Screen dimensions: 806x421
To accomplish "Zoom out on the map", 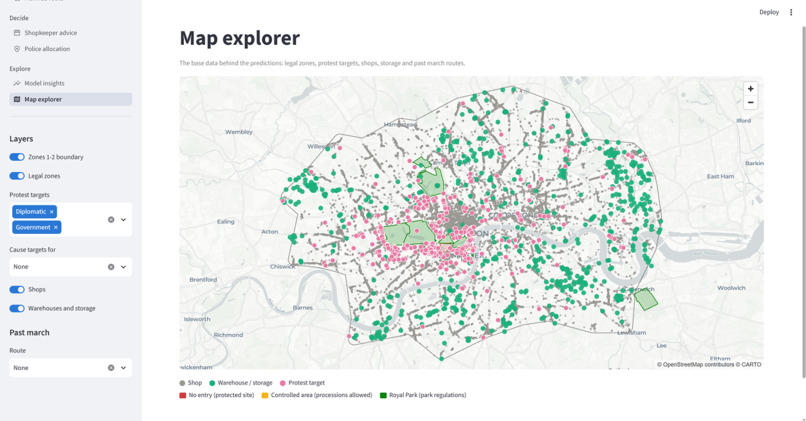I will [x=750, y=102].
